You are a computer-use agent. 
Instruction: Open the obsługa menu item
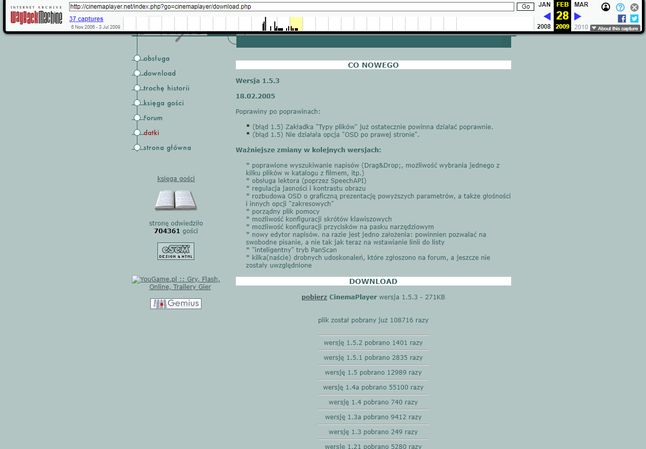(x=156, y=58)
